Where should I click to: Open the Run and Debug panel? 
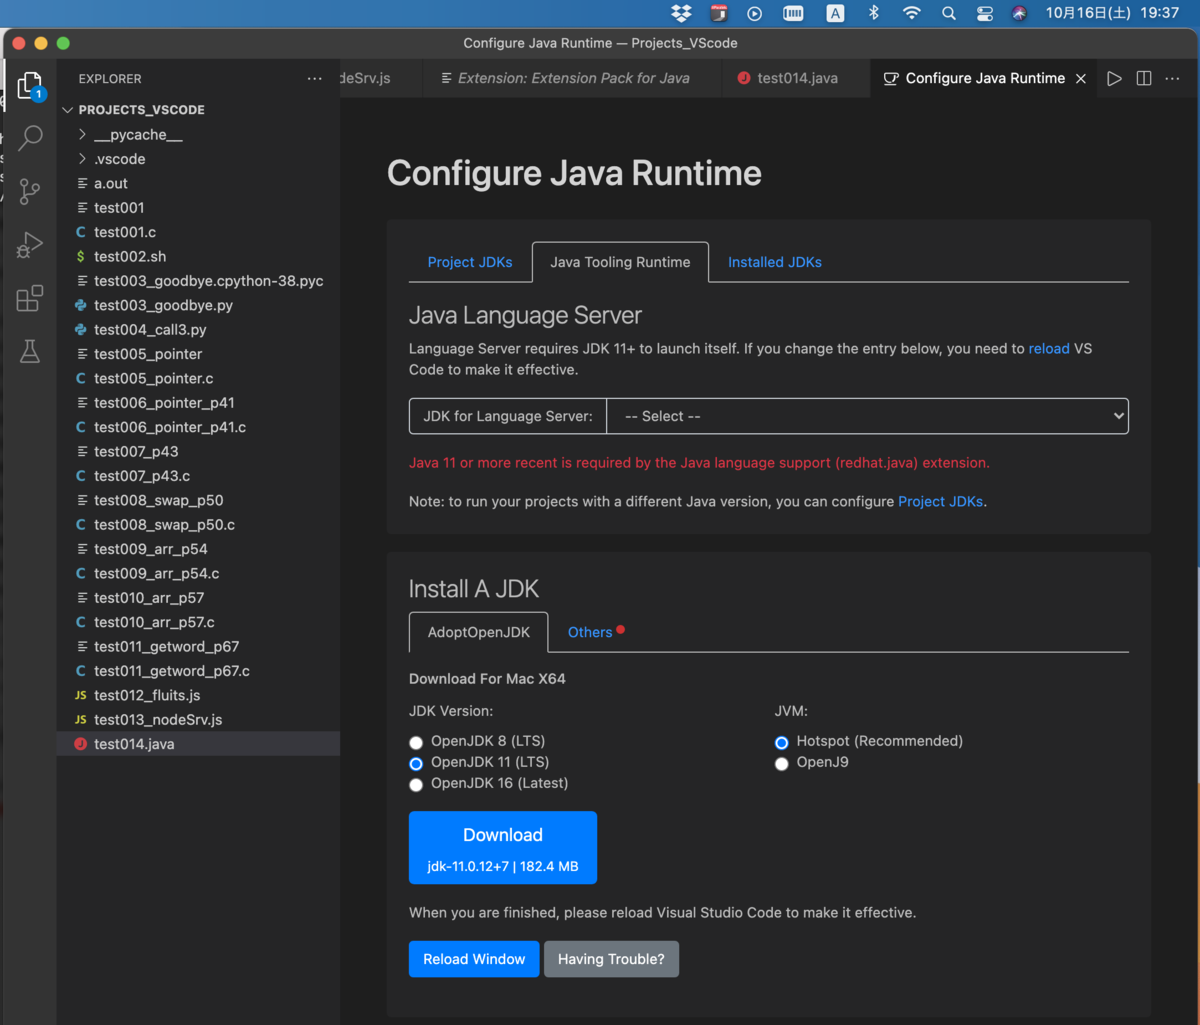pos(30,244)
